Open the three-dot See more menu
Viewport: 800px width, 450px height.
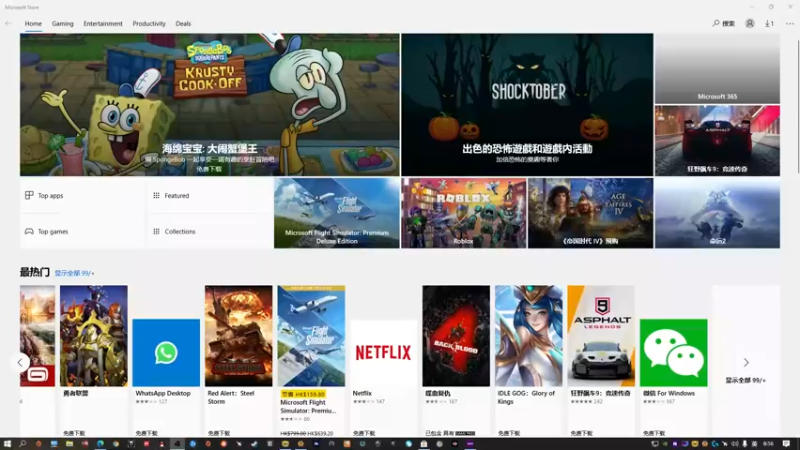(x=790, y=23)
